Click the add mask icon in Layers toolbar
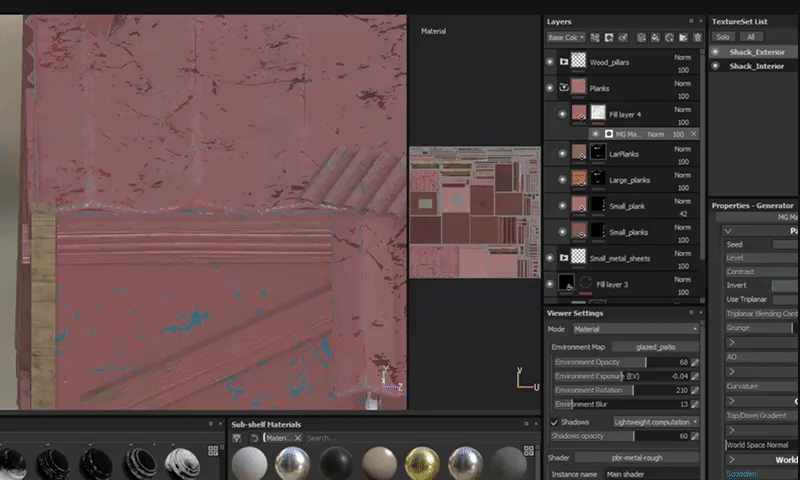This screenshot has height=480, width=800. coord(609,37)
